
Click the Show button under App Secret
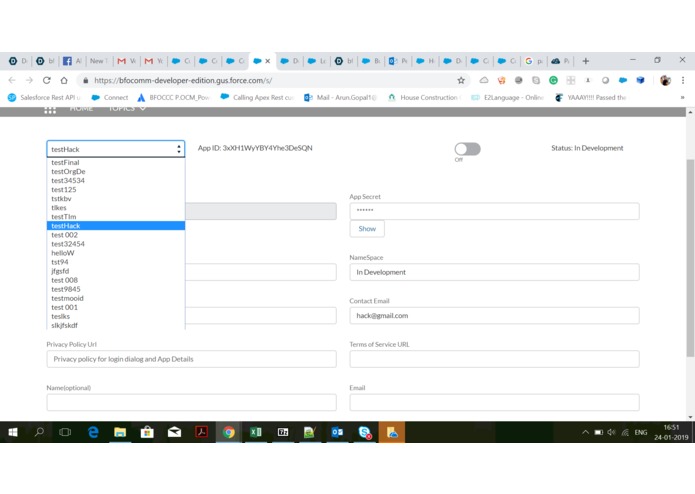pyautogui.click(x=367, y=229)
